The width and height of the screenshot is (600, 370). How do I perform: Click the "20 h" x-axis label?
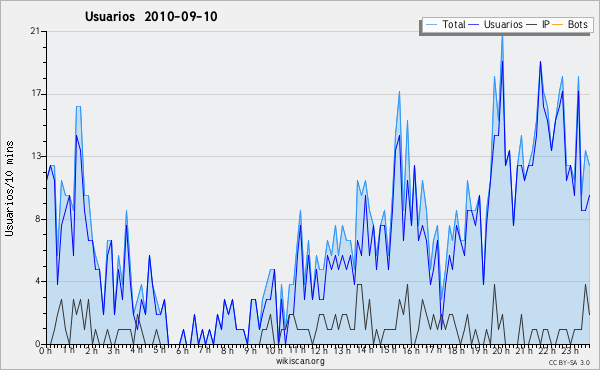pos(501,351)
